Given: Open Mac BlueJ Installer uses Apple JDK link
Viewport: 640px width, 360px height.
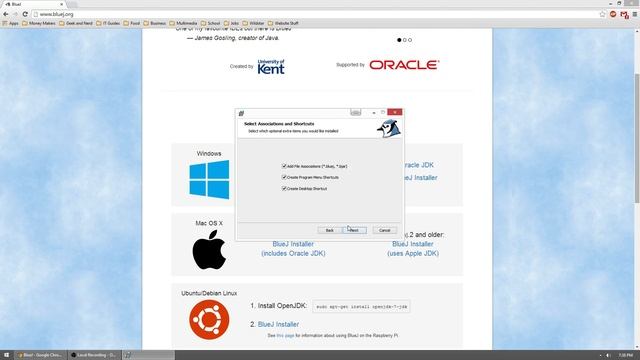Looking at the screenshot, I should point(413,249).
